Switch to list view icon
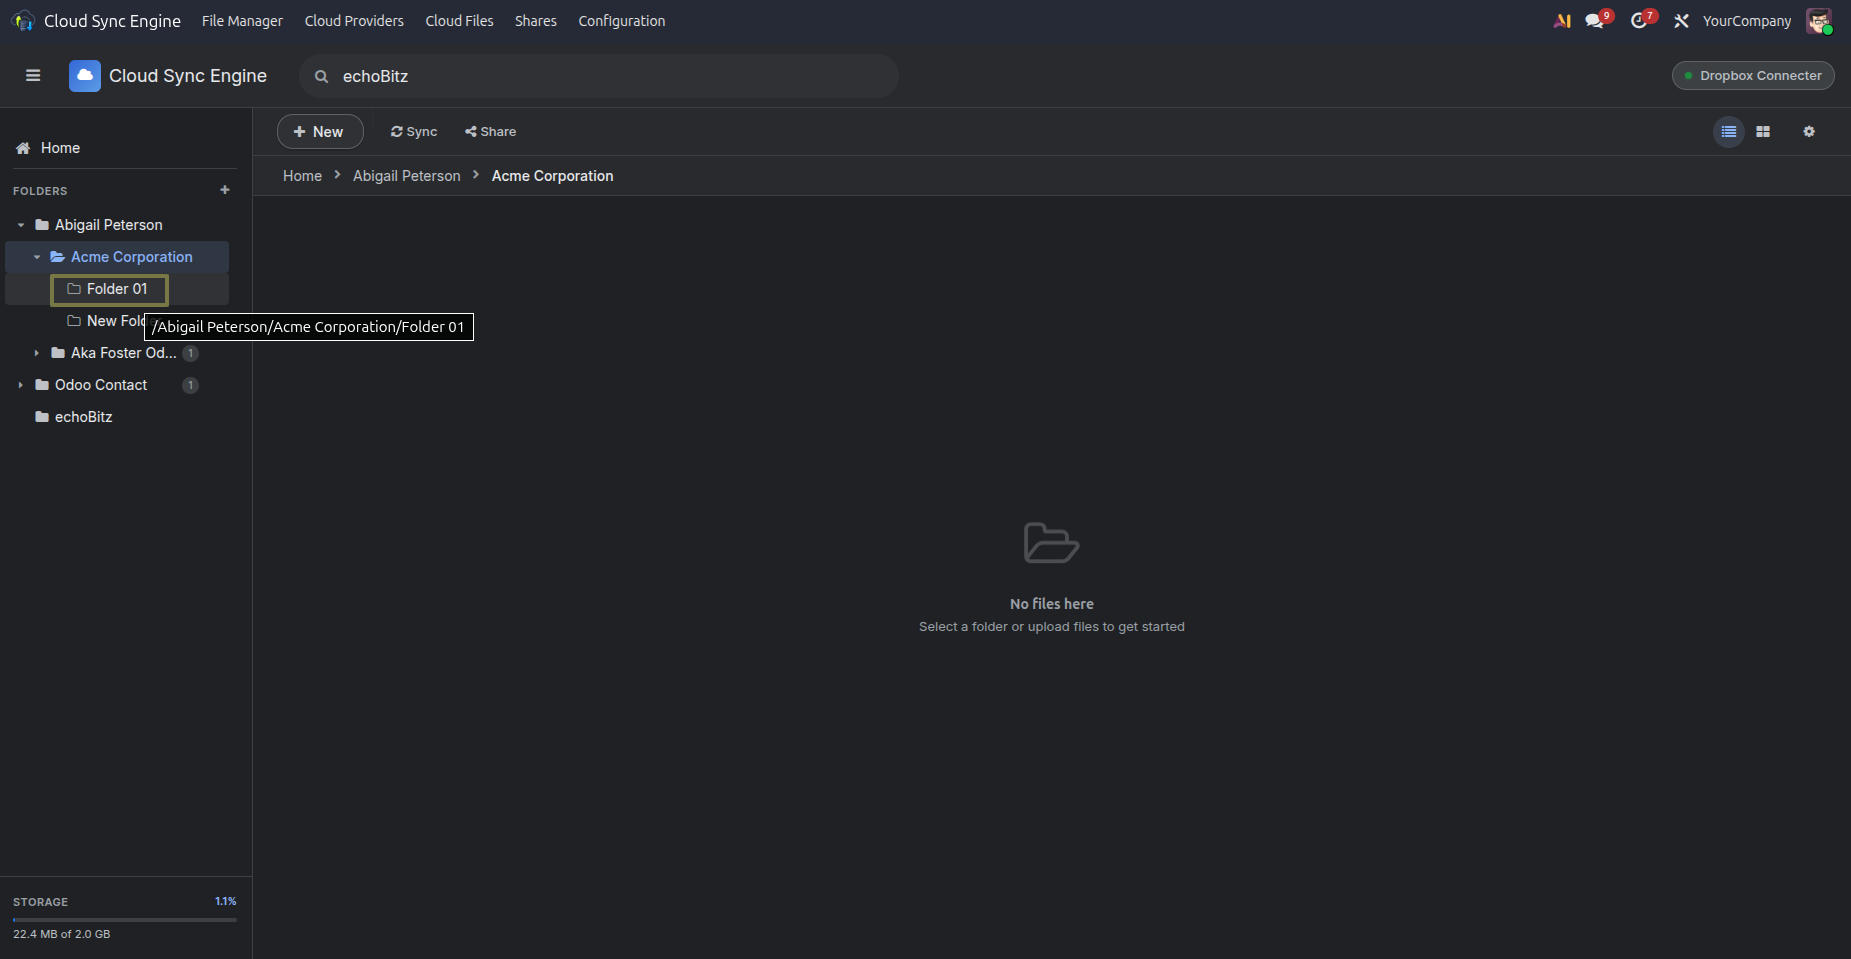Image resolution: width=1851 pixels, height=959 pixels. pyautogui.click(x=1729, y=132)
